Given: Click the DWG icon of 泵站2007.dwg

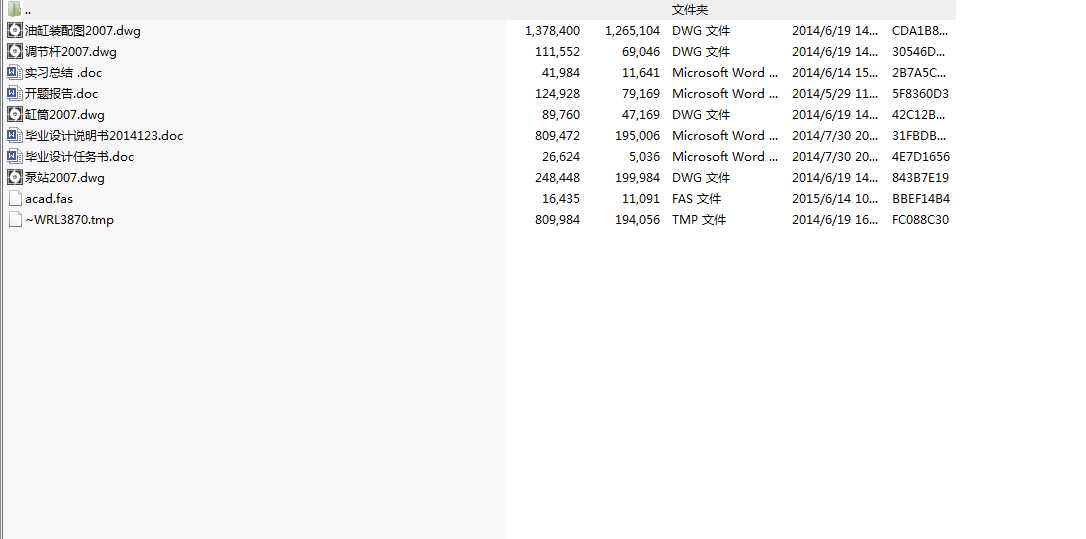Looking at the screenshot, I should (x=14, y=177).
